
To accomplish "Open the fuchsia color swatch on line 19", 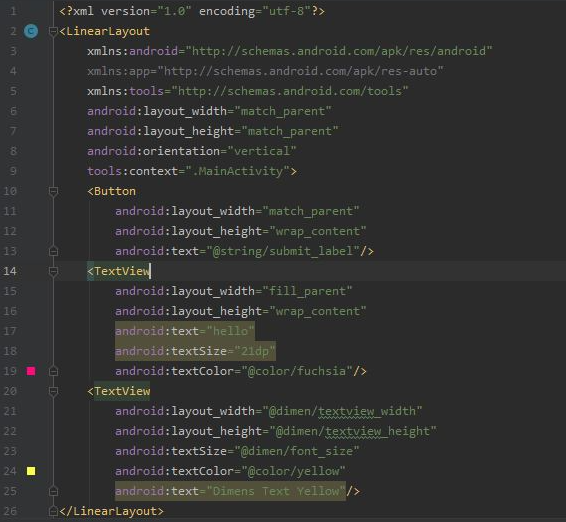I will [x=31, y=371].
